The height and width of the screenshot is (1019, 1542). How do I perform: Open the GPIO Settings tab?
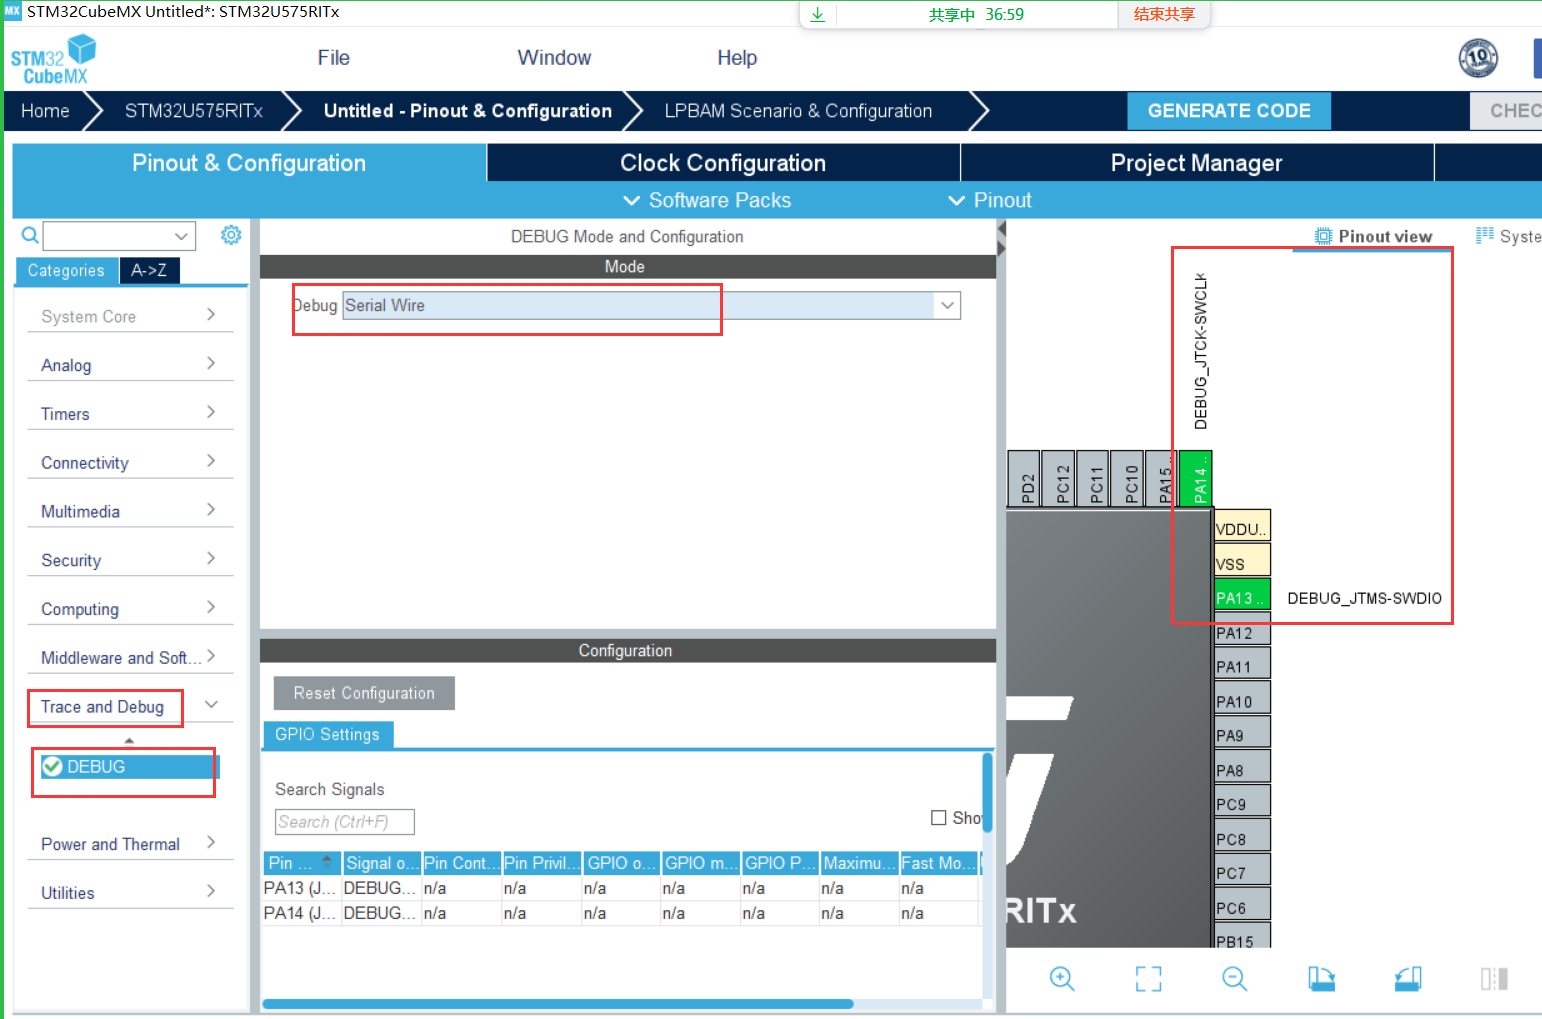pos(328,734)
